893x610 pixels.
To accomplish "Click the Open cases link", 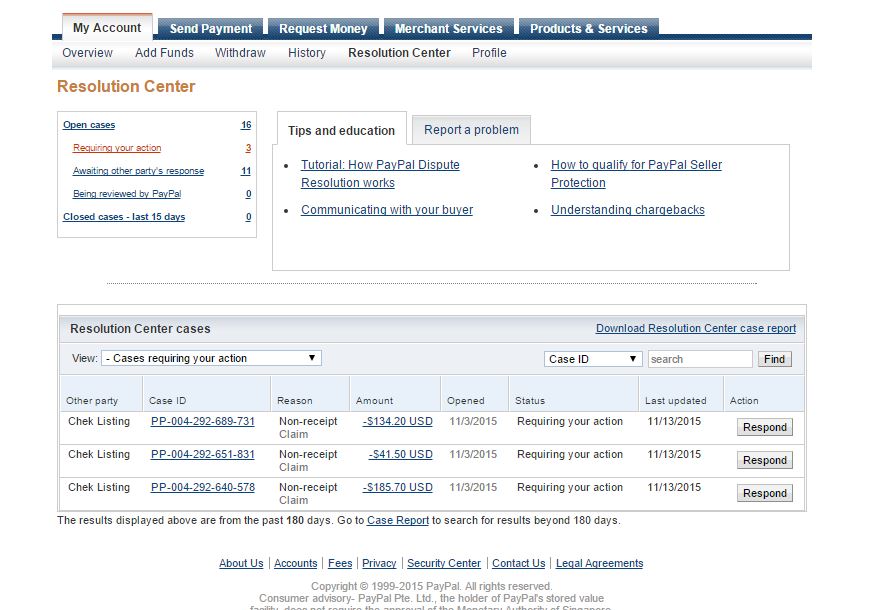I will 89,125.
